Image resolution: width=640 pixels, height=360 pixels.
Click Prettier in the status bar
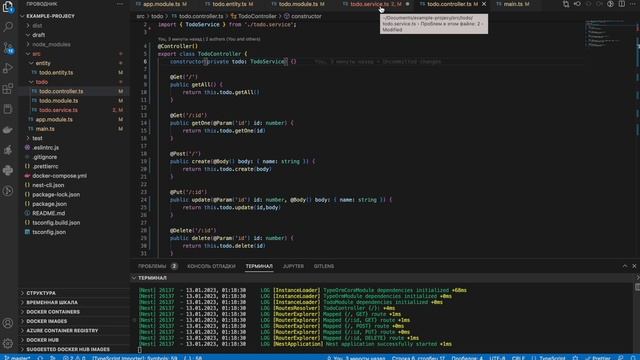[598, 358]
